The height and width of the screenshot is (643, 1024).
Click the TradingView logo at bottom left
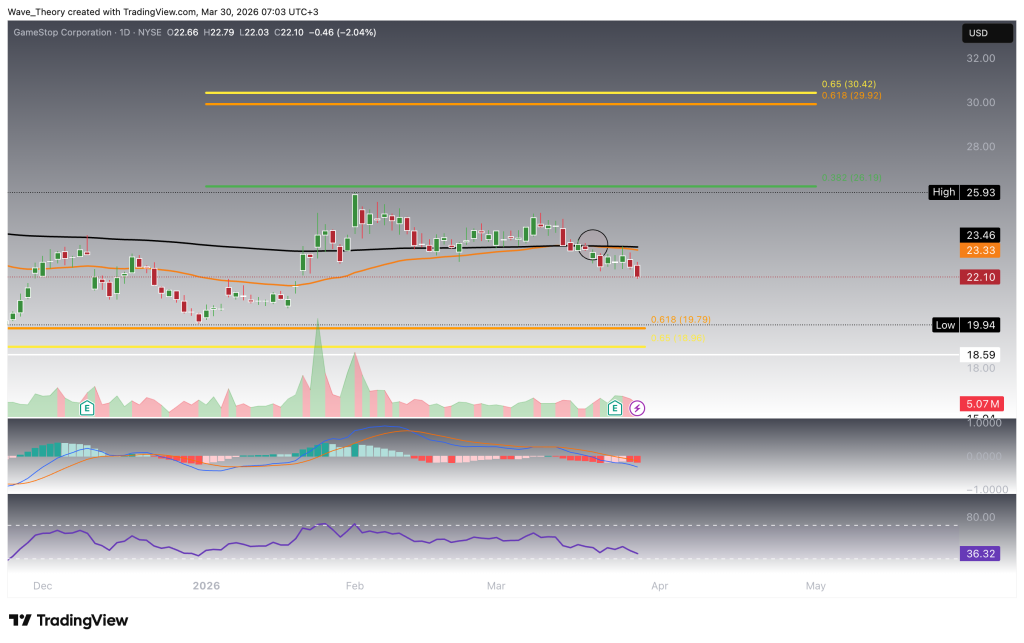68,620
